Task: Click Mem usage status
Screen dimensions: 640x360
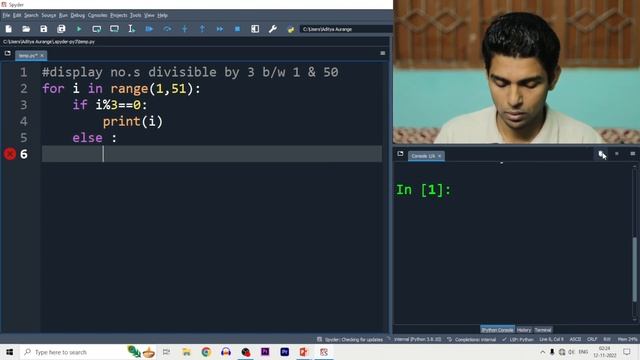Action: pyautogui.click(x=627, y=340)
